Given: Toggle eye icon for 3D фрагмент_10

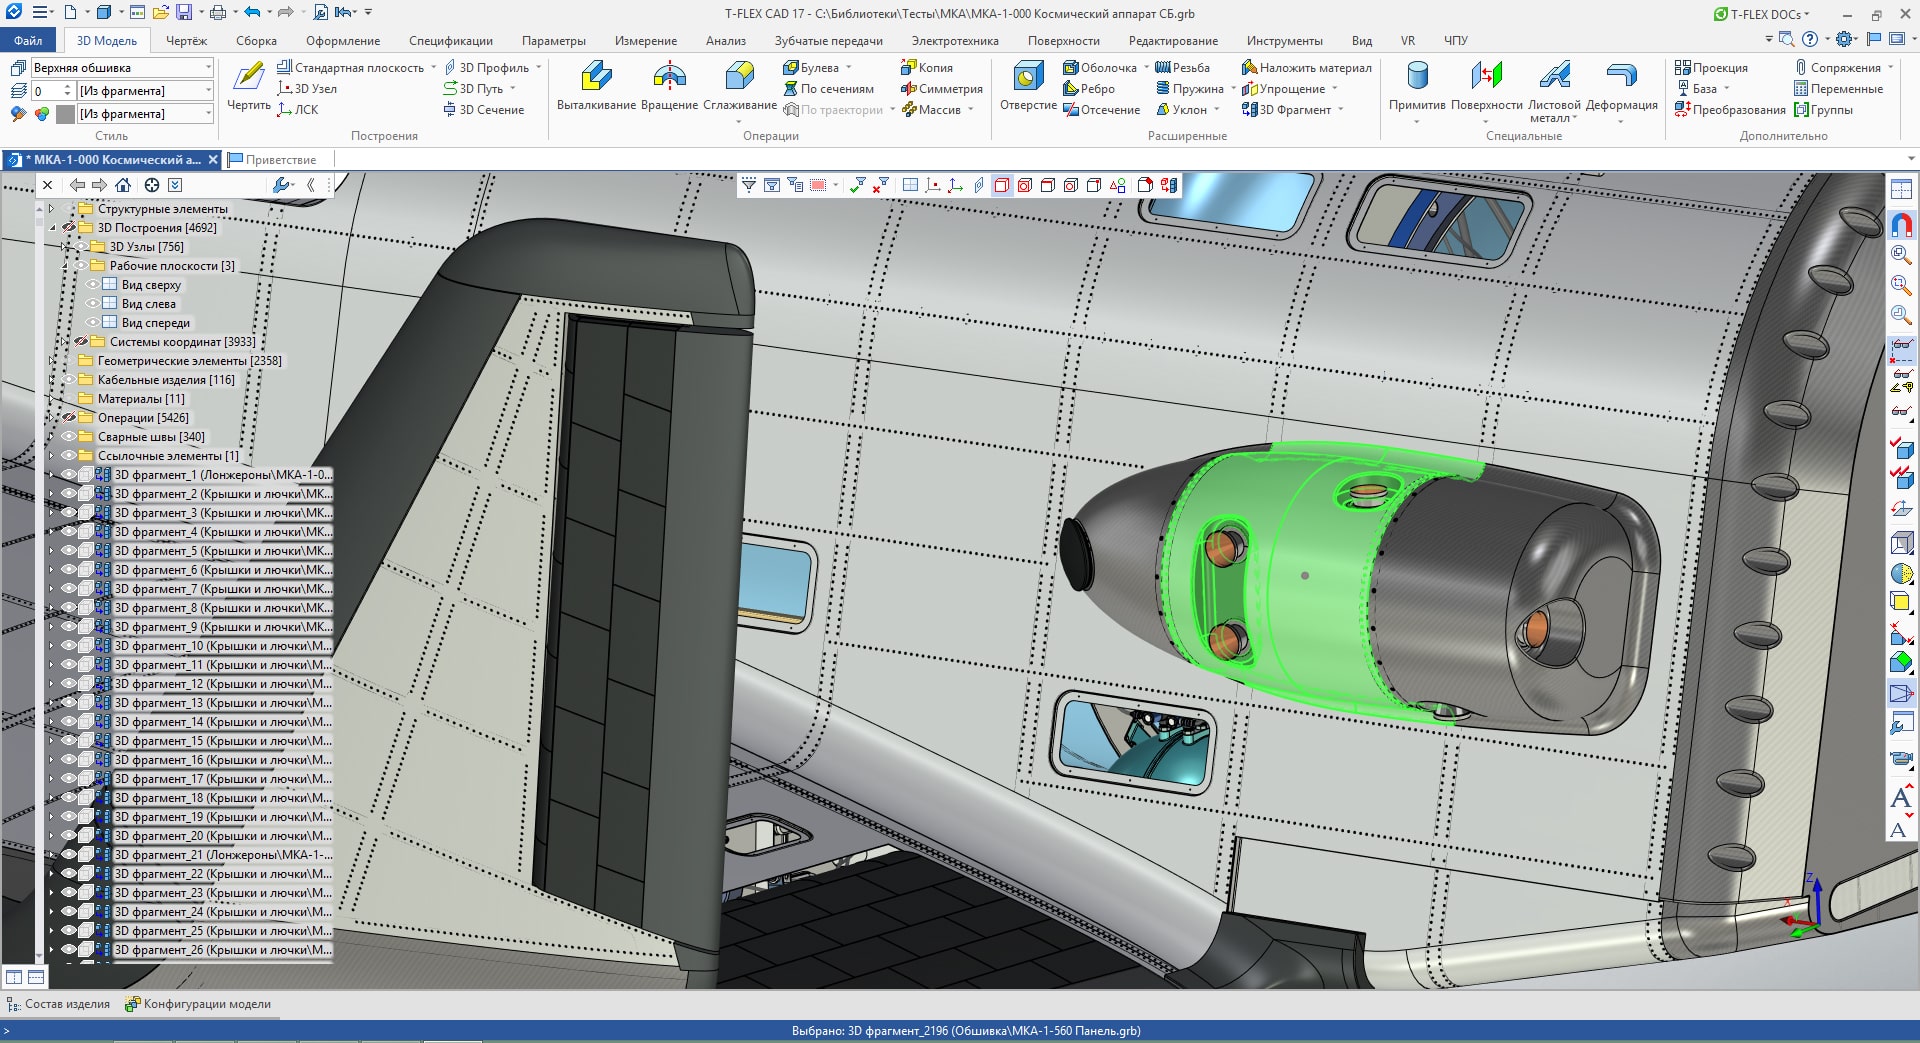Looking at the screenshot, I should click(69, 646).
